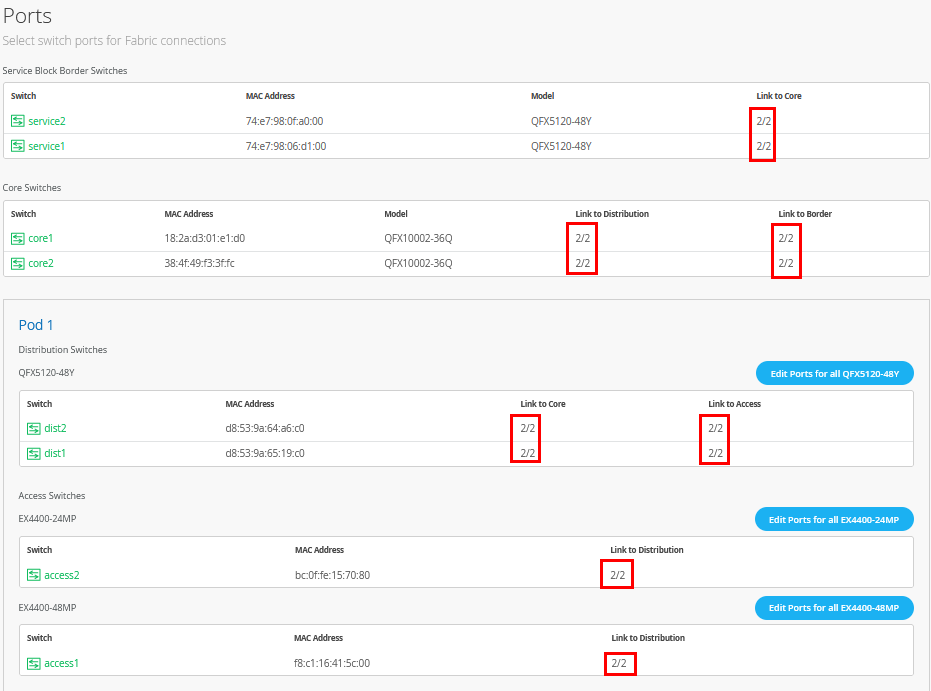Click the switch icon beside dist1

pos(34,454)
